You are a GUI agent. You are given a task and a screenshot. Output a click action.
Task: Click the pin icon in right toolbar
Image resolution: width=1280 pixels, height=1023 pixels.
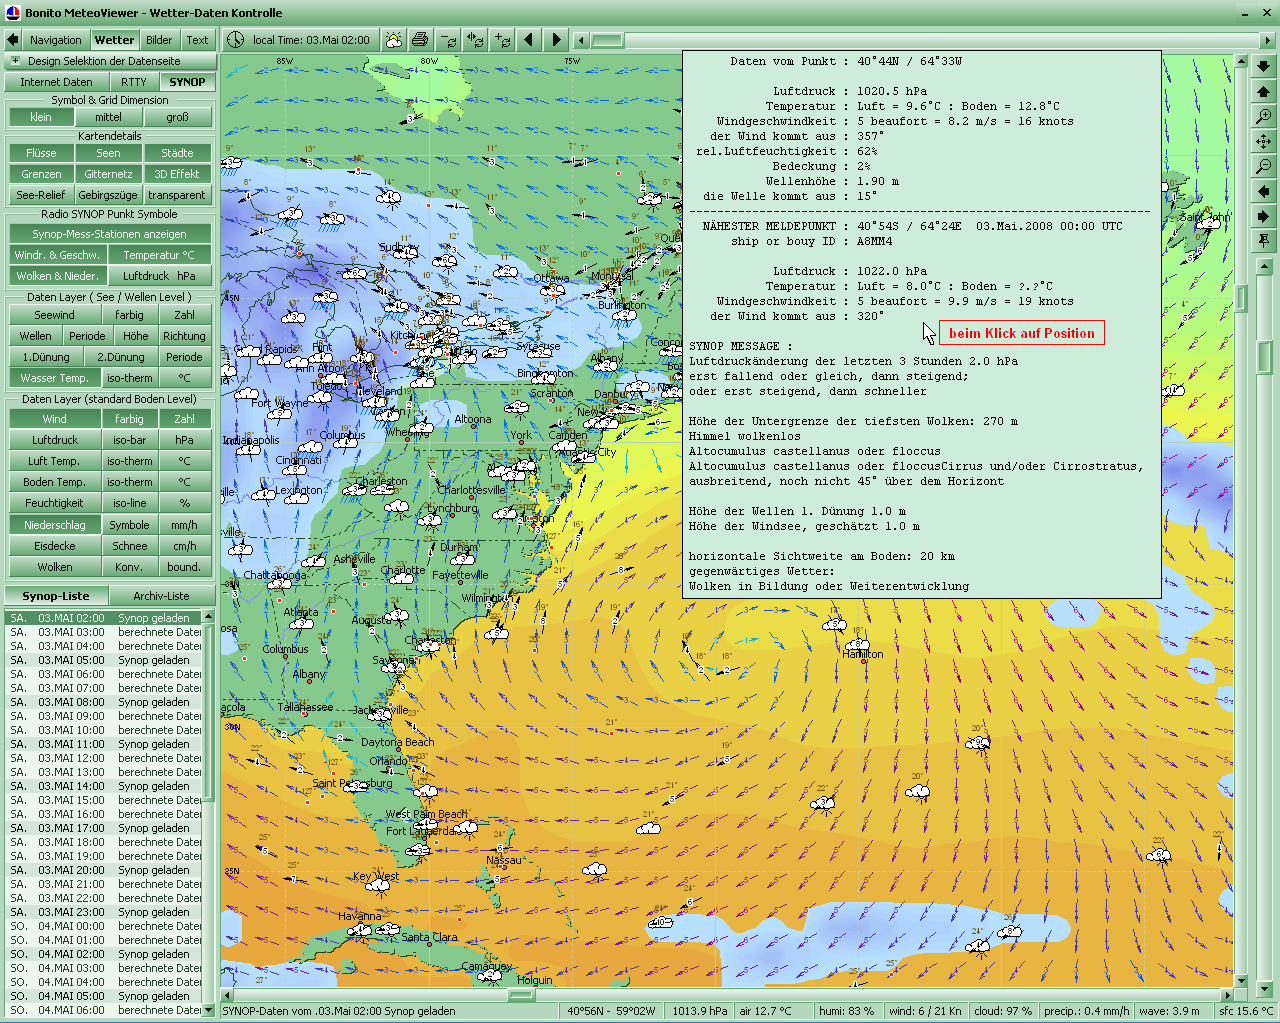coord(1264,240)
